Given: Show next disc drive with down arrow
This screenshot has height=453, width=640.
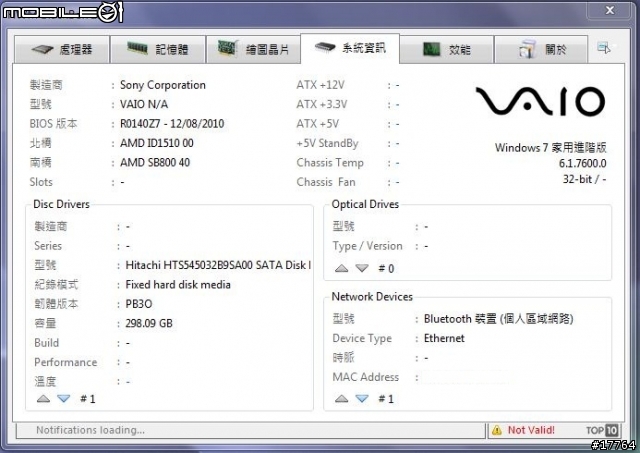Looking at the screenshot, I should [x=64, y=399].
